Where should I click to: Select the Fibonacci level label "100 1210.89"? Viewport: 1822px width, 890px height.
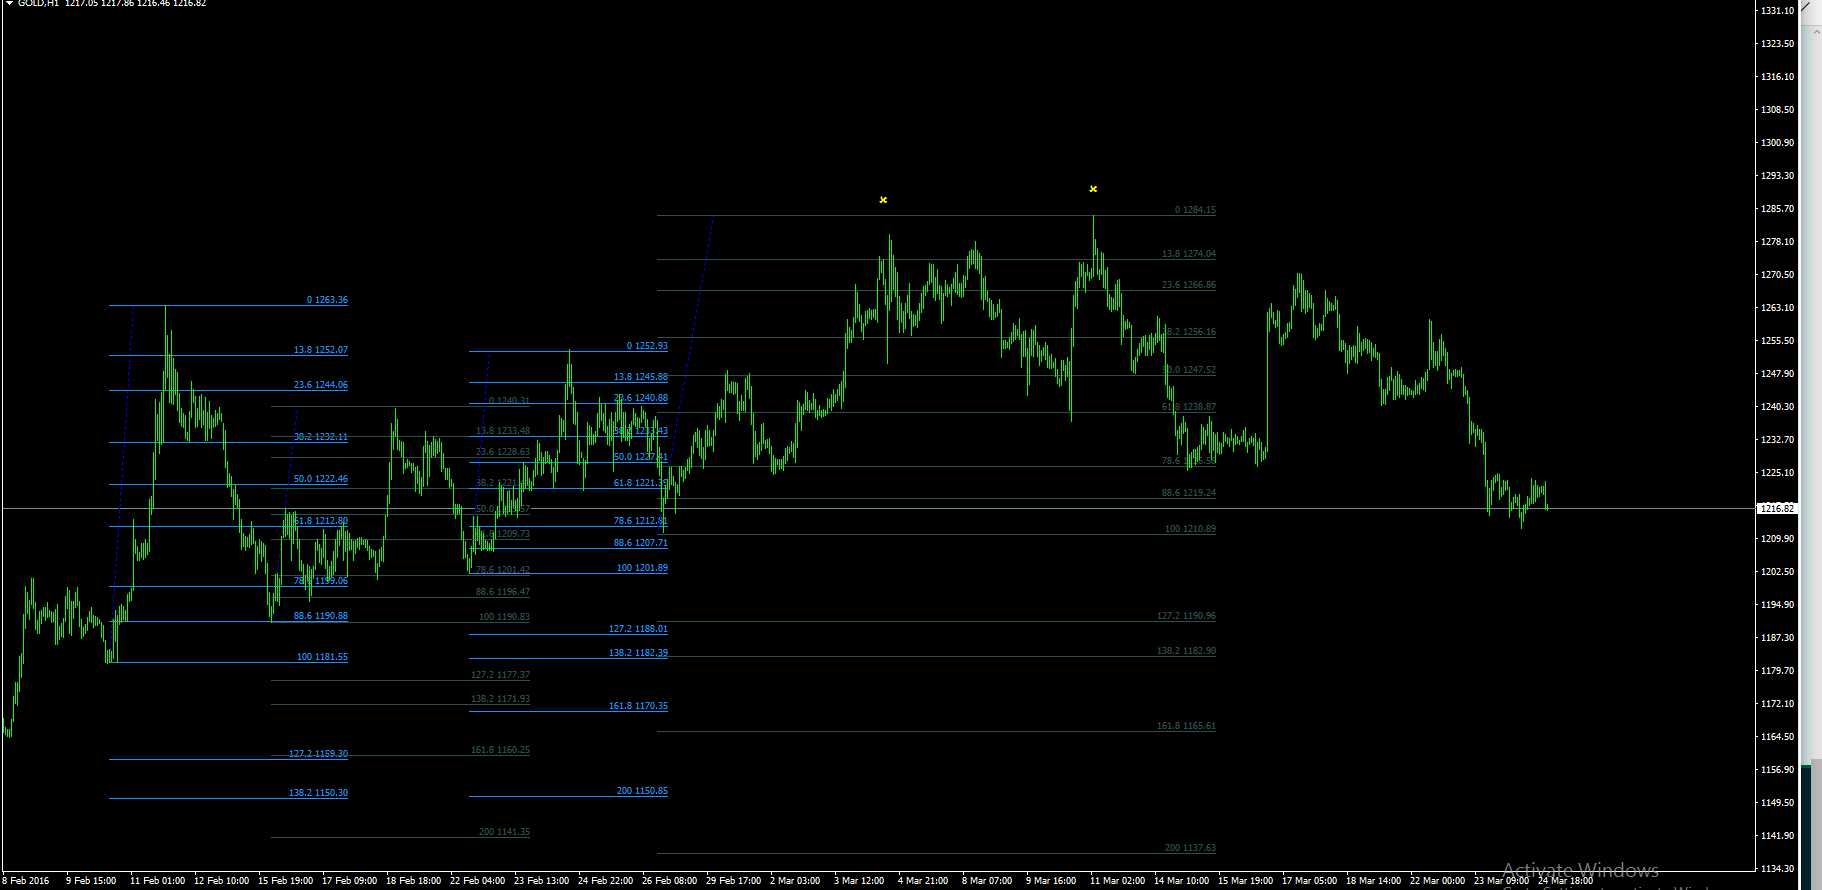[1190, 529]
